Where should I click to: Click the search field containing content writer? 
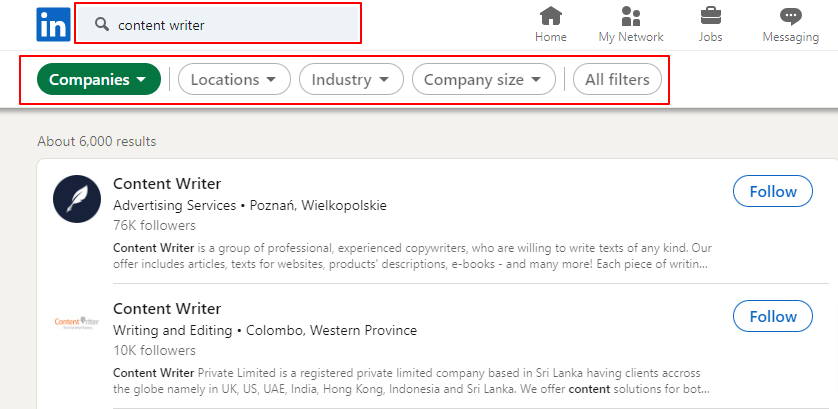pos(218,25)
